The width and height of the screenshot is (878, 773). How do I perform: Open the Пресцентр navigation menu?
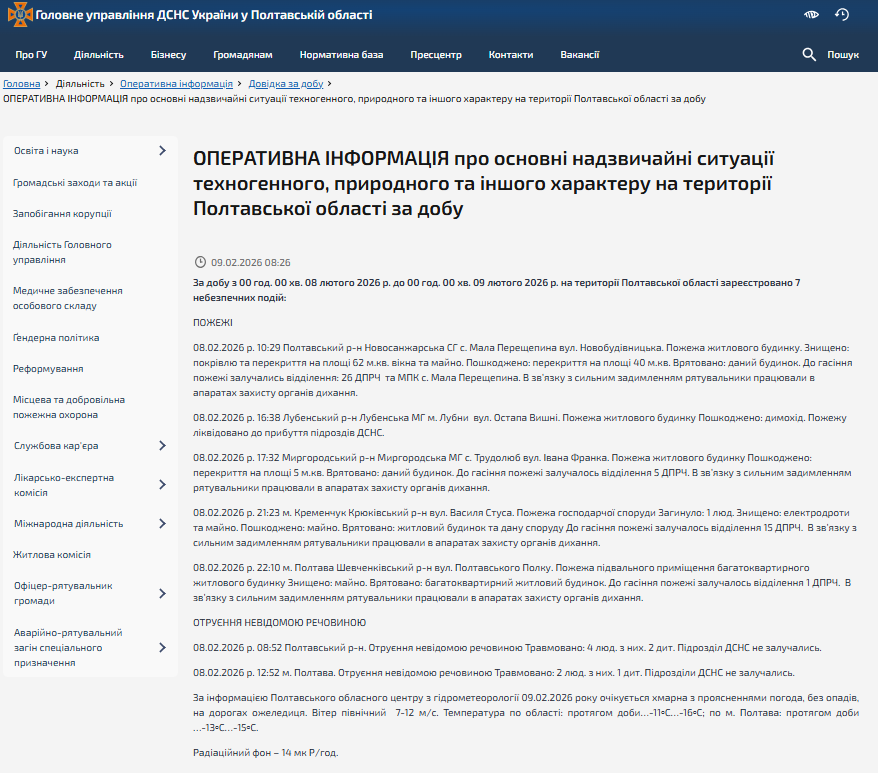tap(436, 55)
